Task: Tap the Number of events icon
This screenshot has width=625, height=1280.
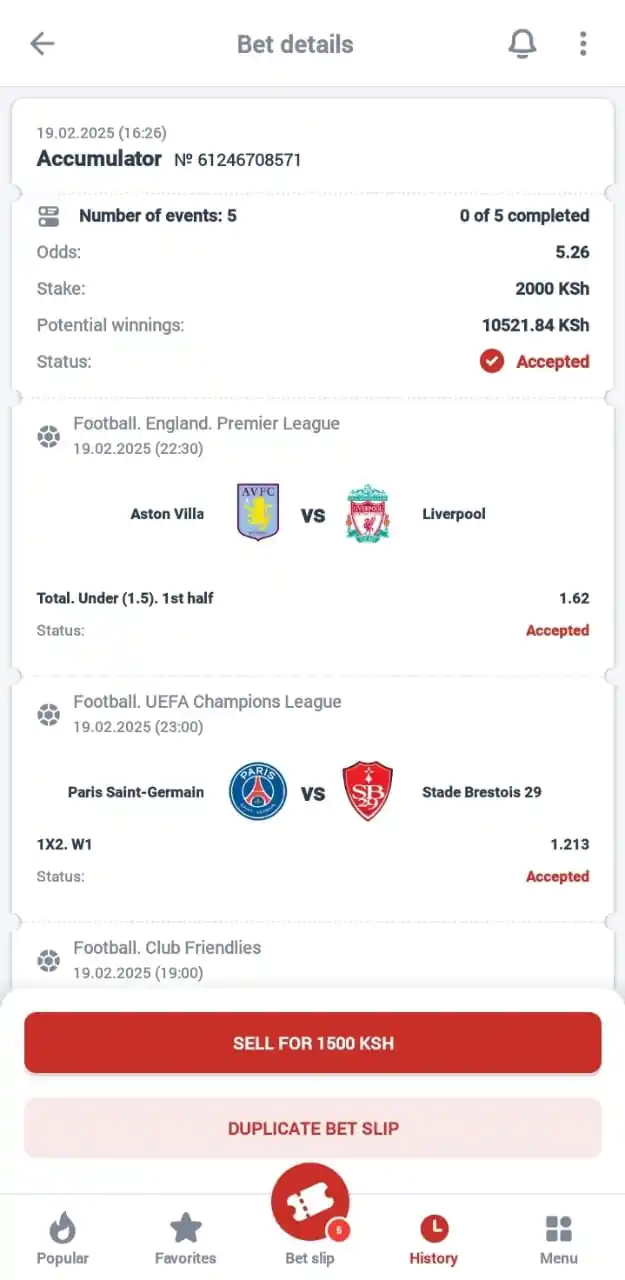Action: tap(48, 216)
